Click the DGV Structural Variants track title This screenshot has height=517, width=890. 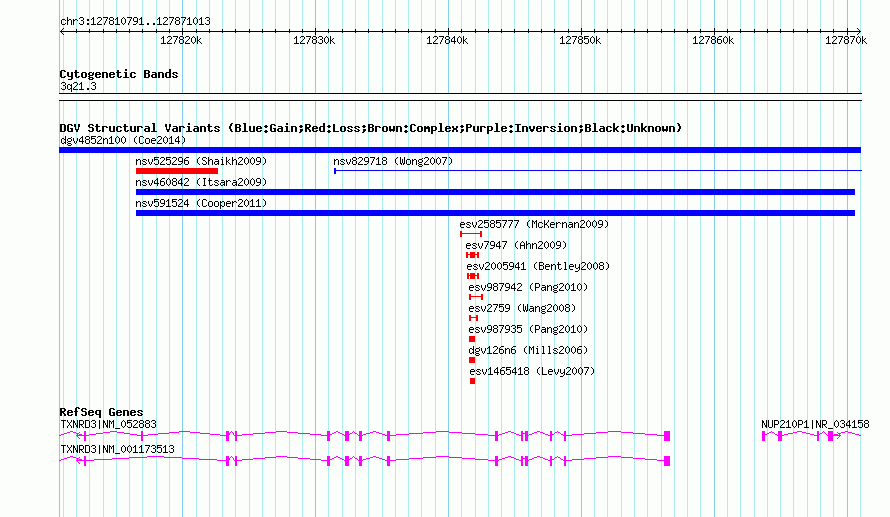pos(370,128)
